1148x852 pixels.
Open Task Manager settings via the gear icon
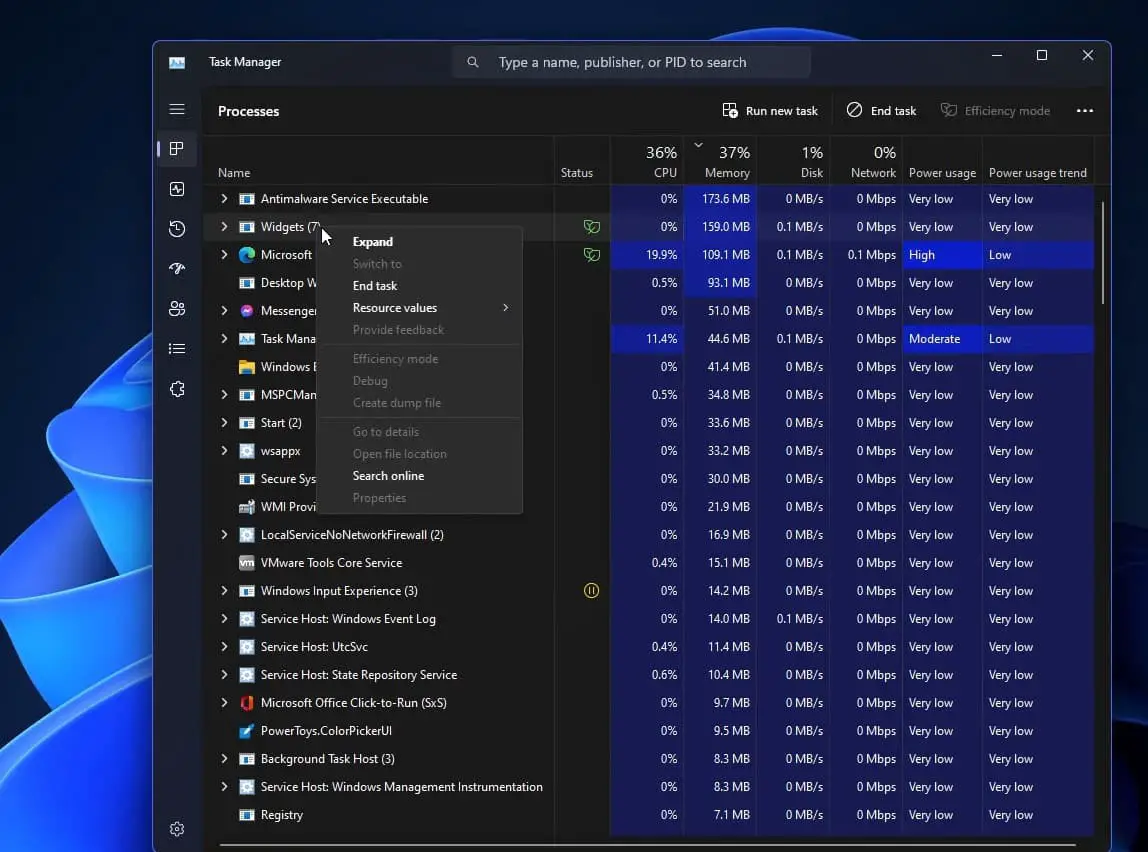point(177,829)
